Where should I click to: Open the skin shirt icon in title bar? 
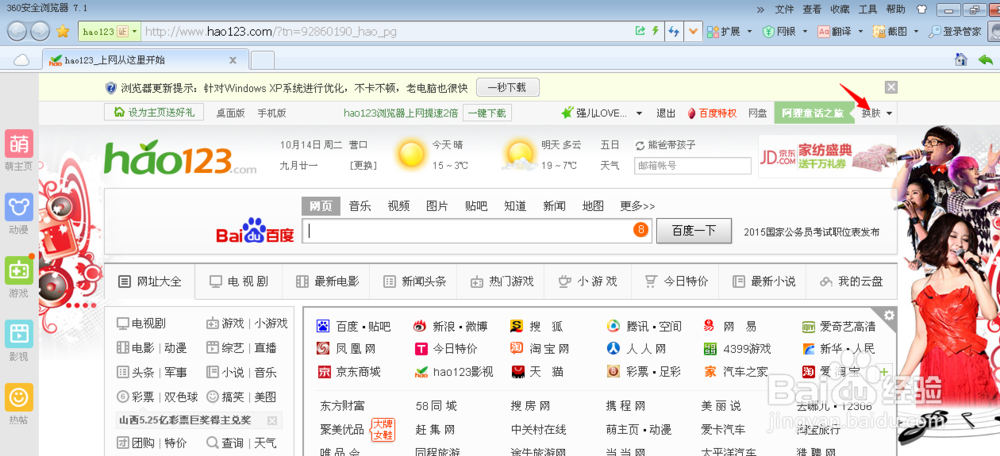pos(920,10)
